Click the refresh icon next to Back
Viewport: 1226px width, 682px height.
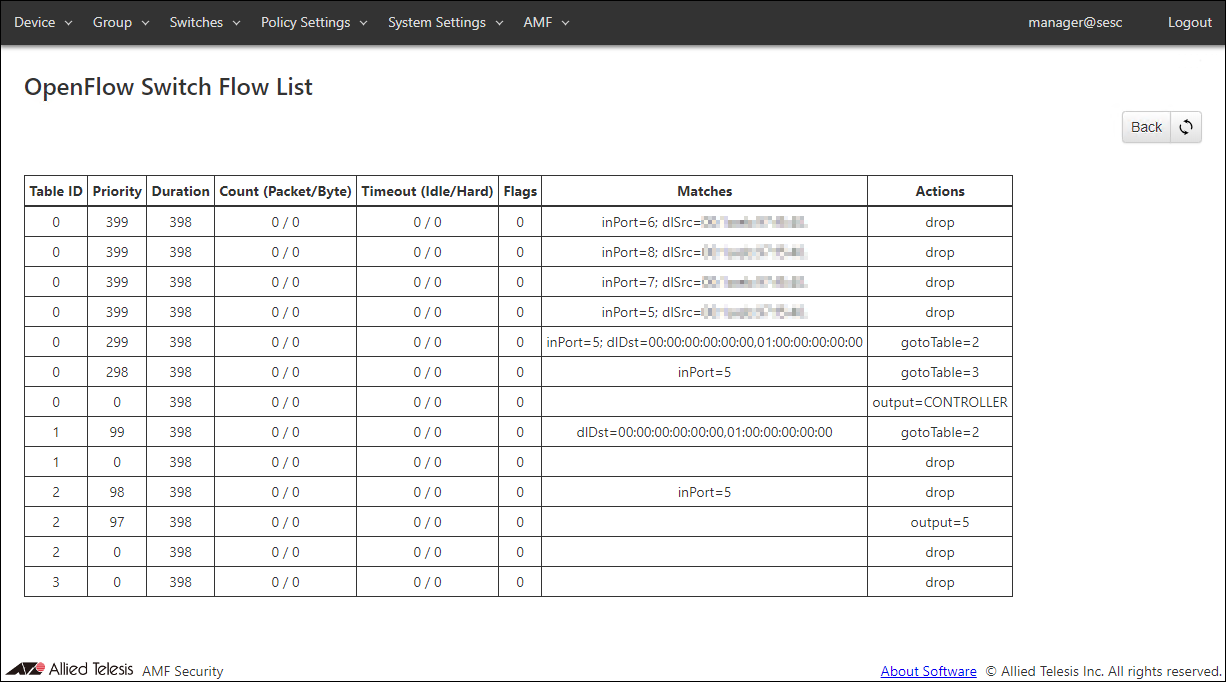[x=1186, y=127]
